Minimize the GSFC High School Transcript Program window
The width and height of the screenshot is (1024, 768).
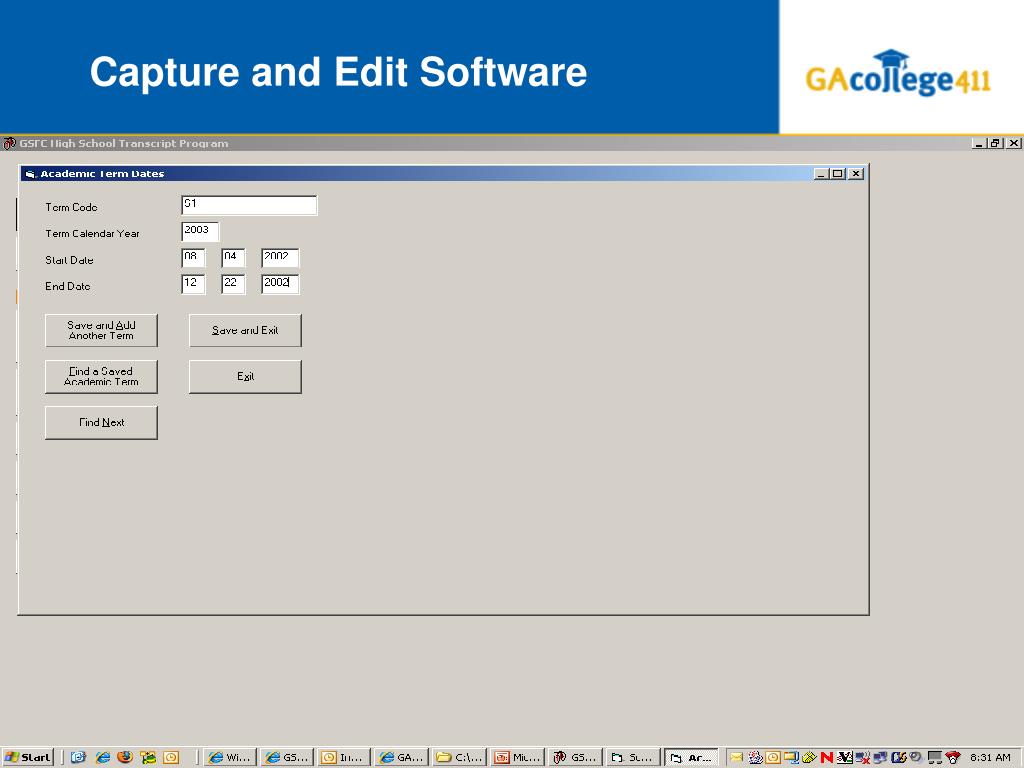click(x=979, y=143)
